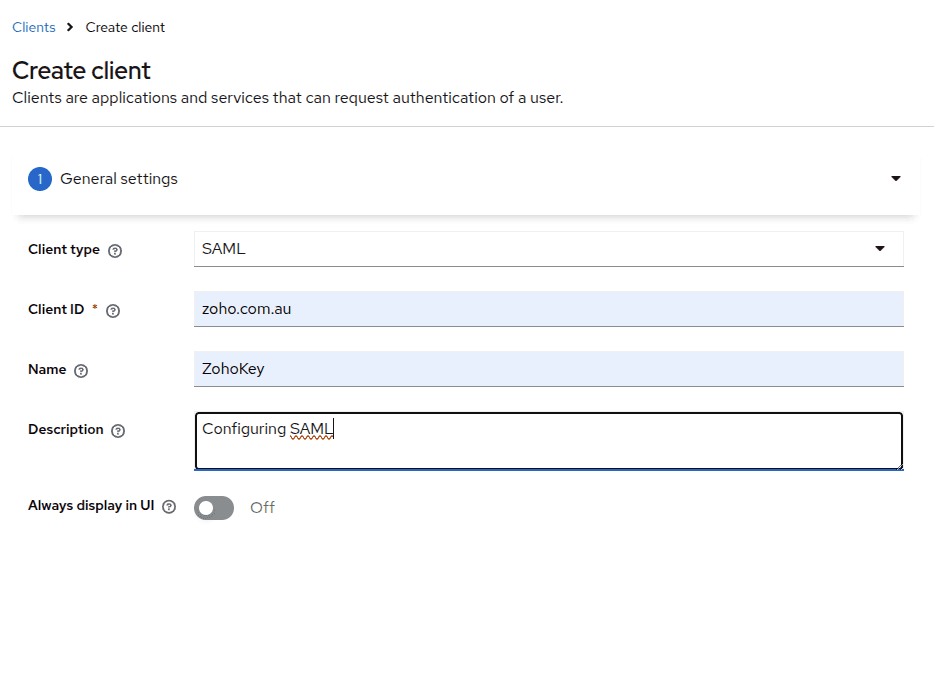
Task: Show help for Always display in UI
Action: coord(169,507)
